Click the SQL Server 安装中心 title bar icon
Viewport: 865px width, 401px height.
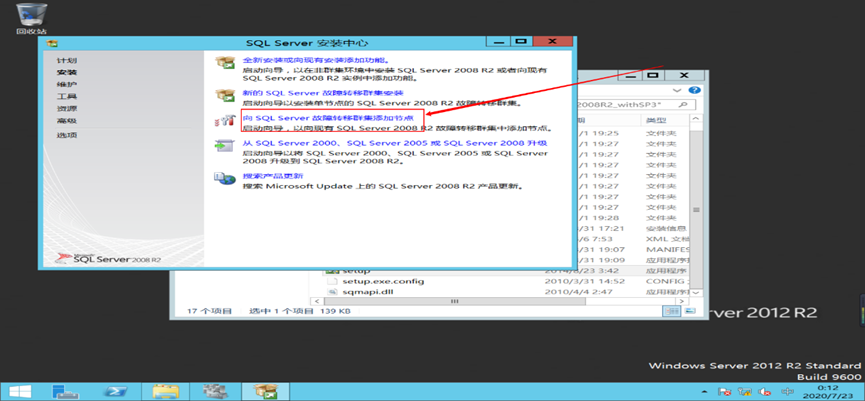coord(51,43)
